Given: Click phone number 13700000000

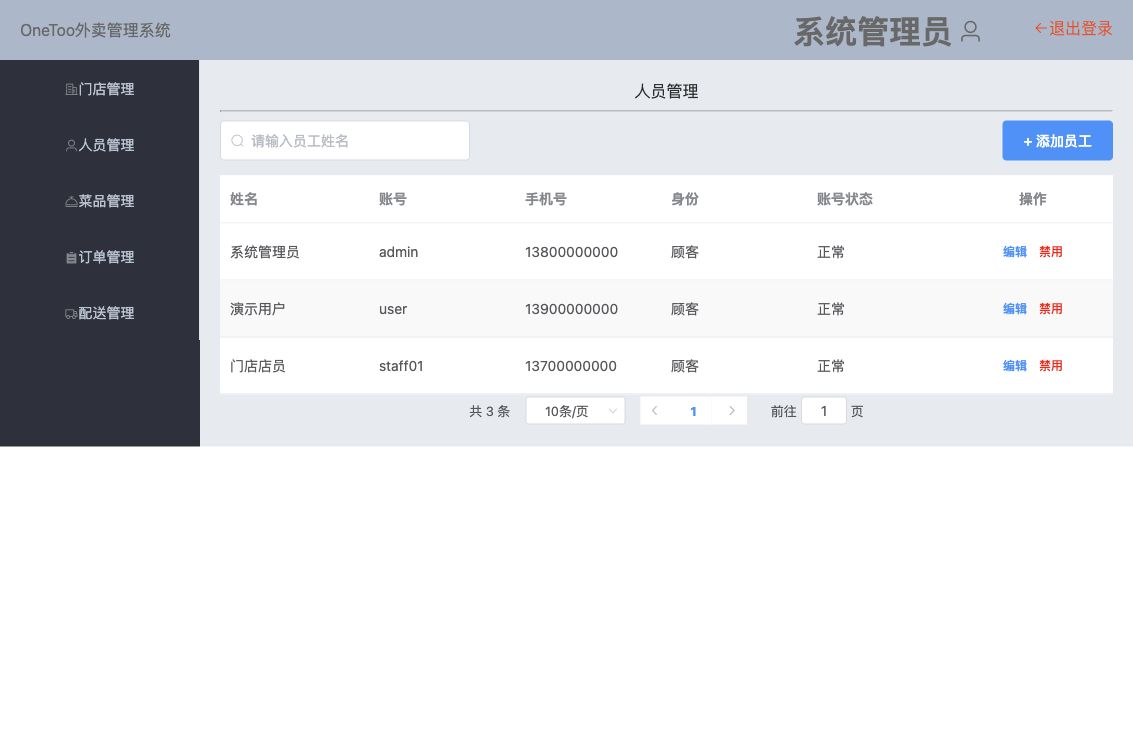Looking at the screenshot, I should (571, 367).
